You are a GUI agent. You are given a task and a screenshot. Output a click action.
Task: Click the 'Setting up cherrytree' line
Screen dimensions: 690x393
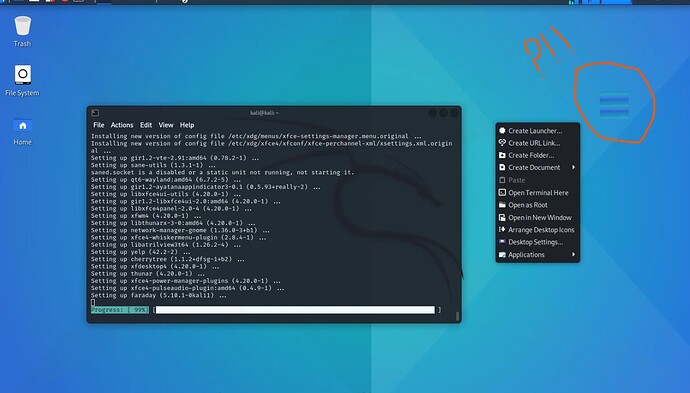click(168, 259)
